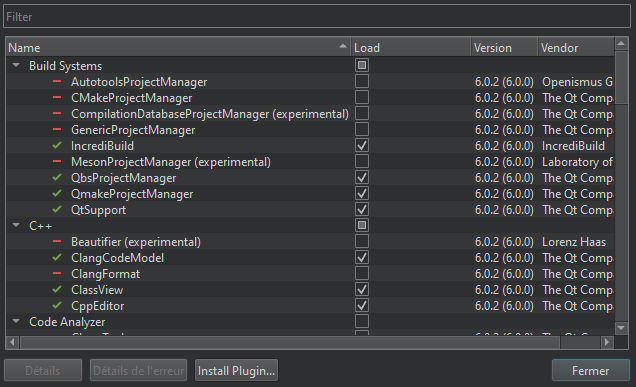Image resolution: width=636 pixels, height=387 pixels.
Task: Click the Détails de l'erreur button
Action: 138,370
